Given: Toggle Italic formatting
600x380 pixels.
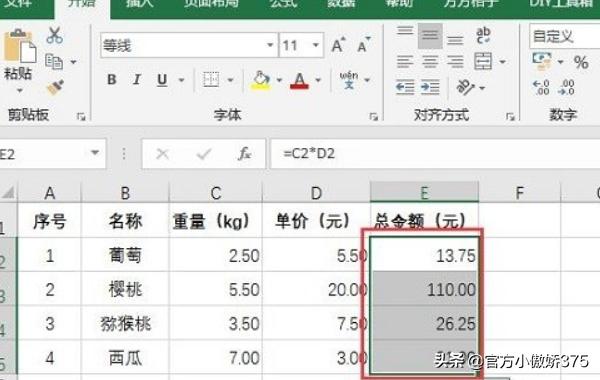Looking at the screenshot, I should click(x=137, y=80).
